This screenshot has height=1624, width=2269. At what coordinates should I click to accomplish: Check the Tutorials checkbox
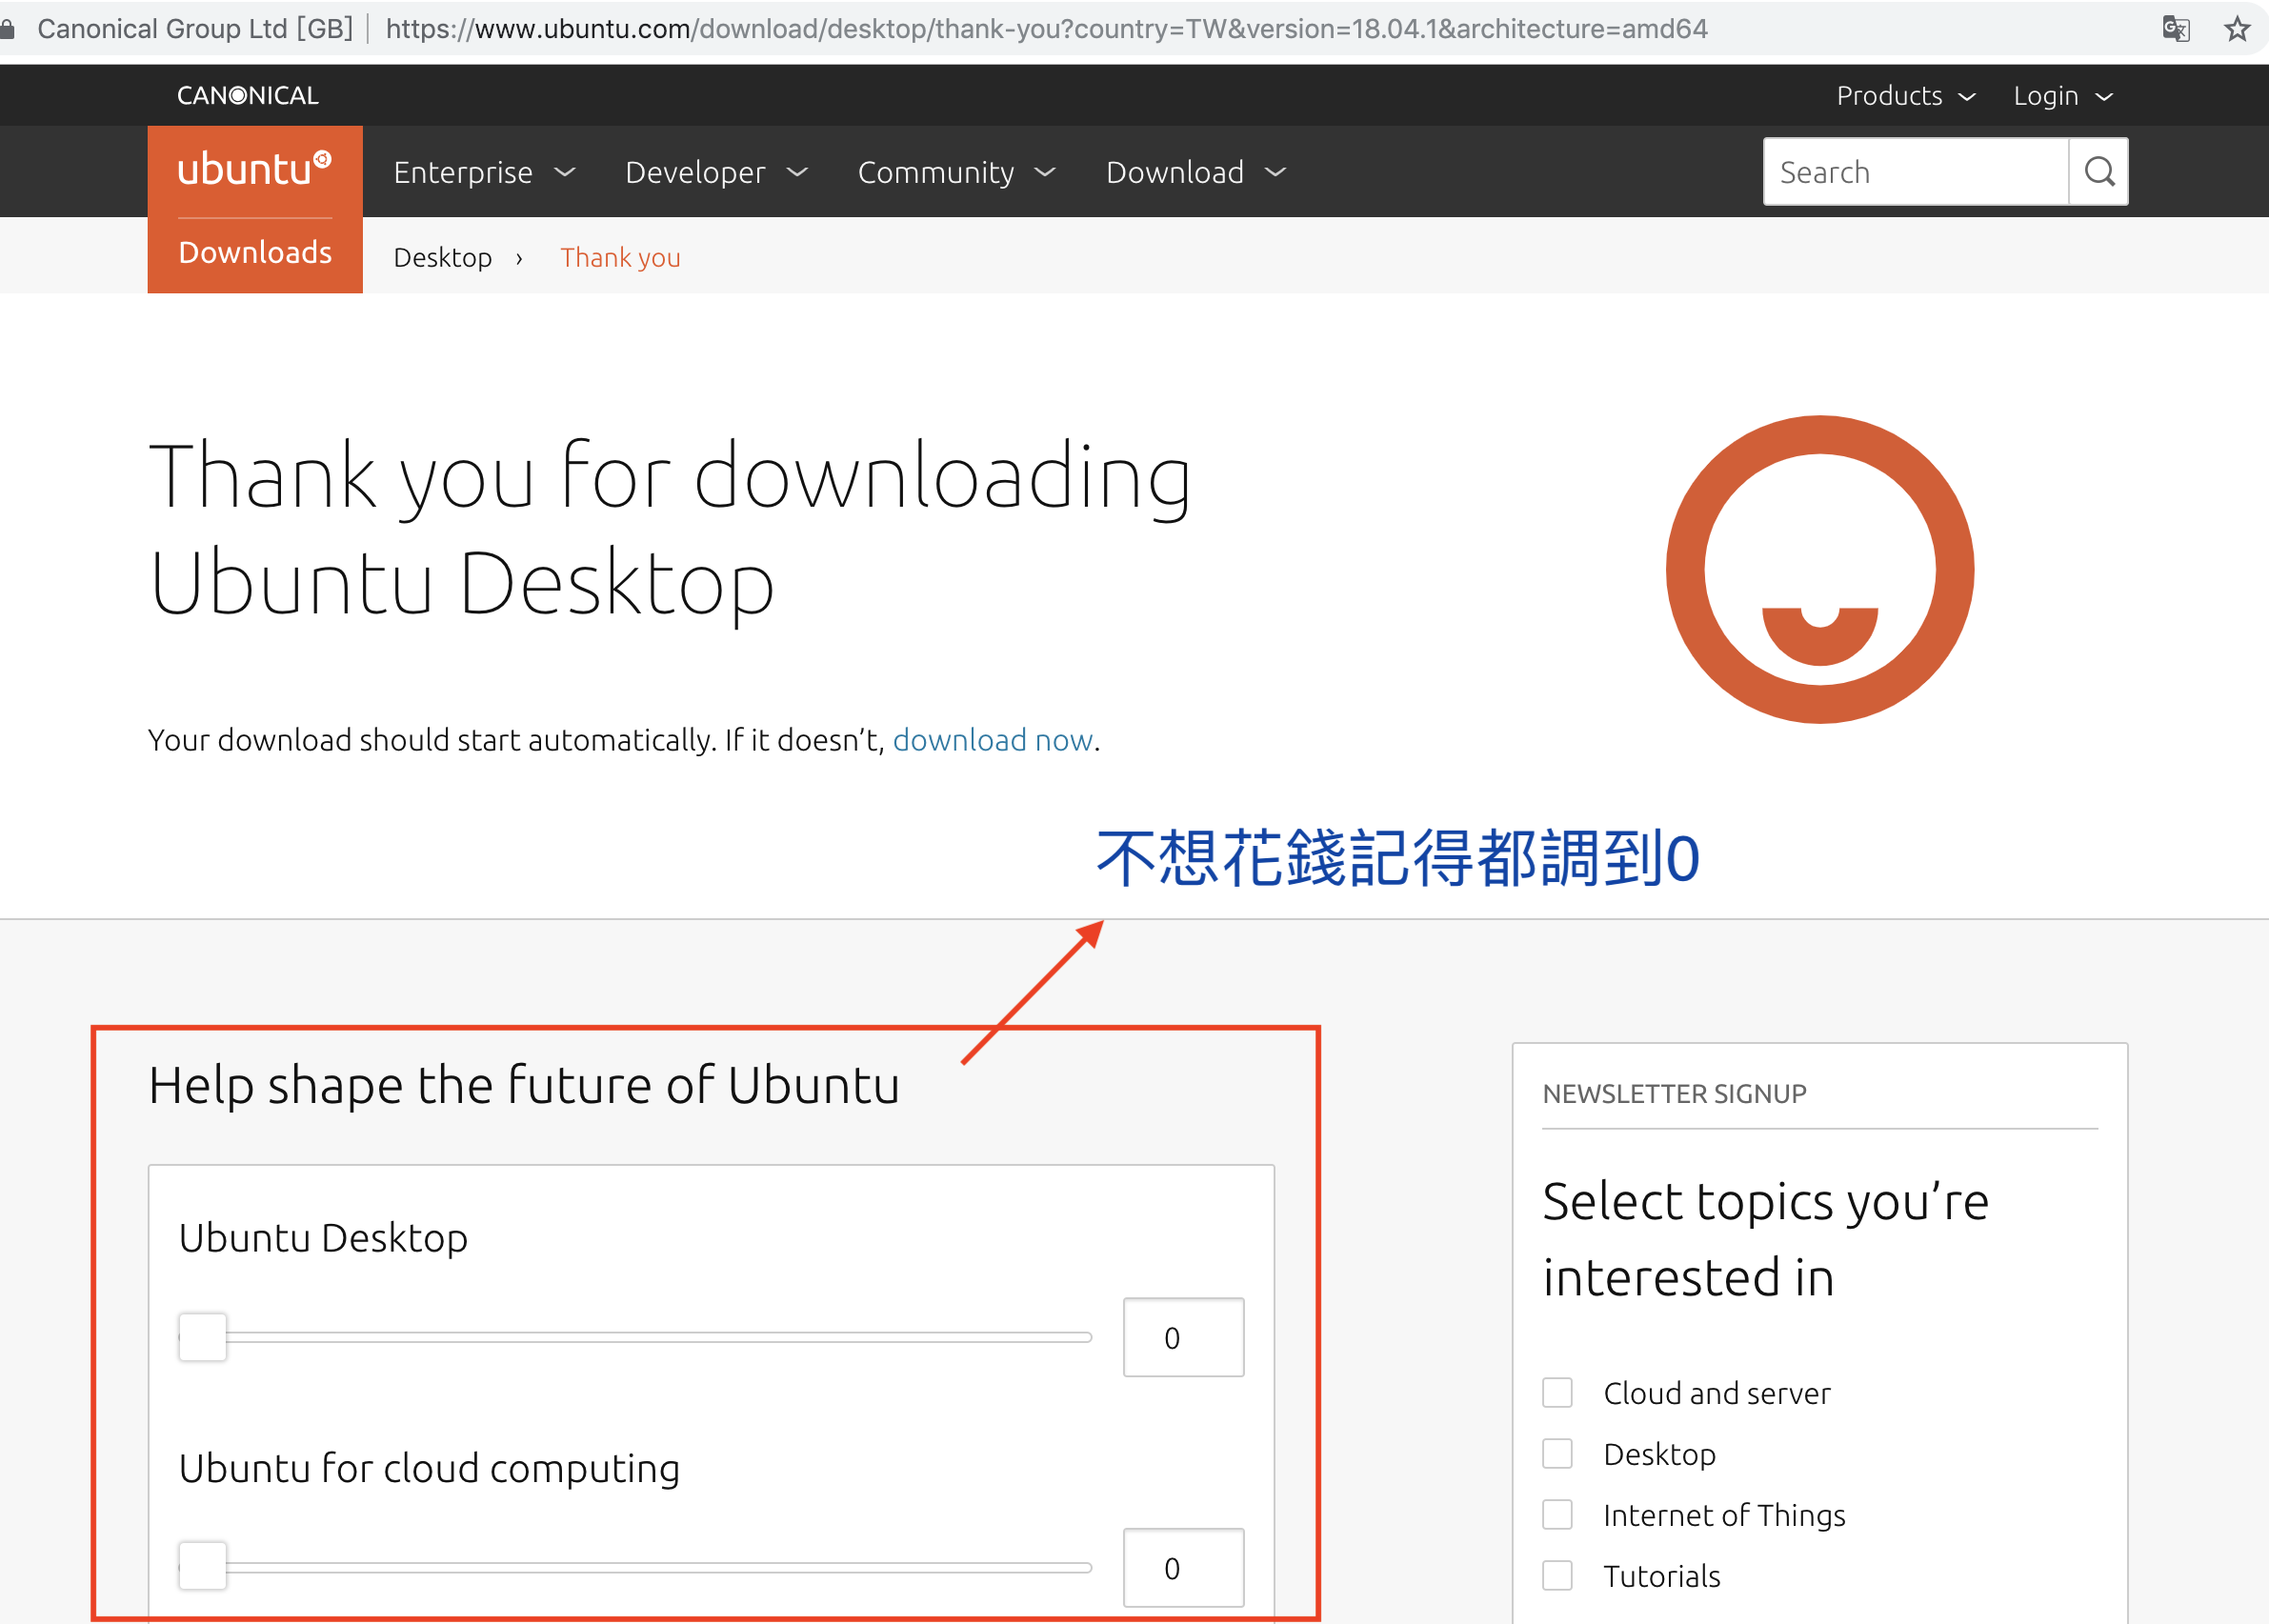[1557, 1575]
